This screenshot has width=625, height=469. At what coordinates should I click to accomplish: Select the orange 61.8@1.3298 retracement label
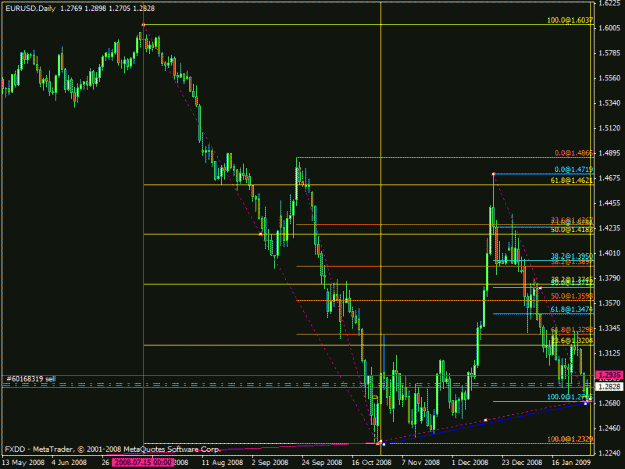(x=572, y=330)
